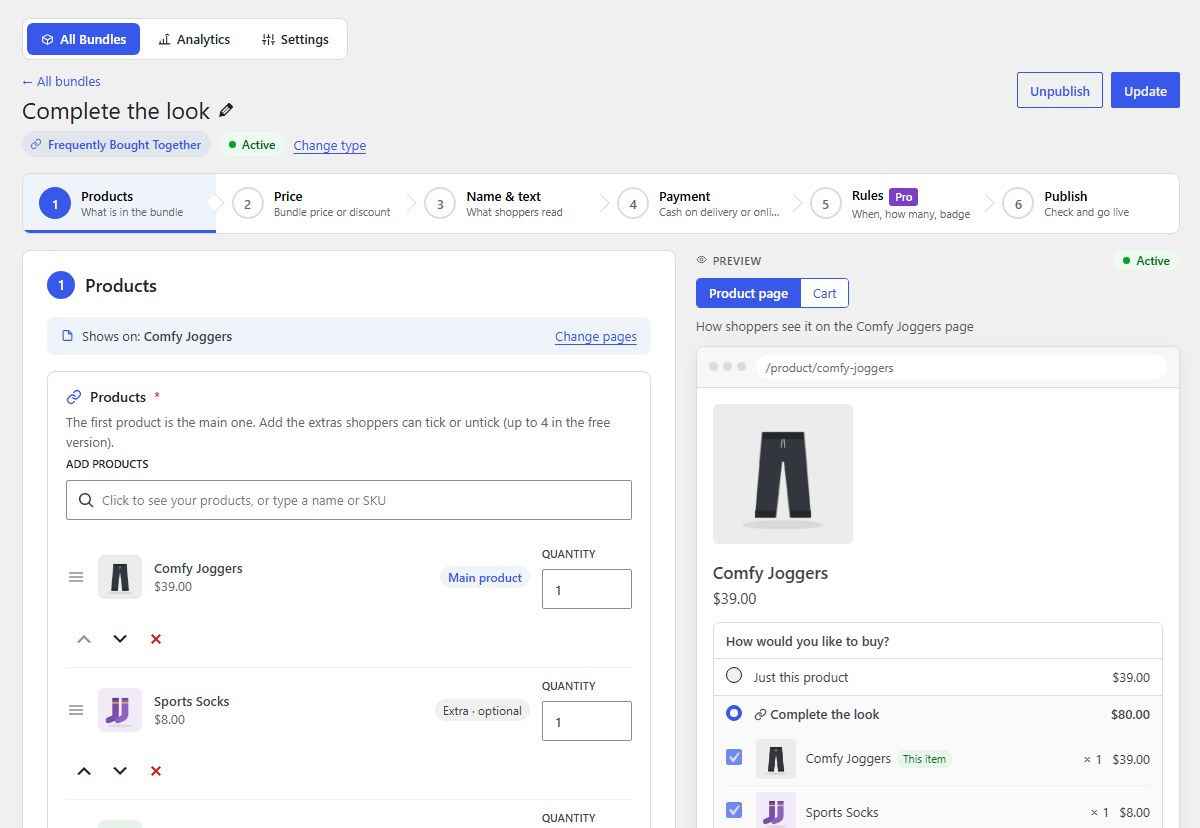This screenshot has height=828, width=1200.
Task: Click the link icon beside Complete the look
Action: [x=760, y=715]
